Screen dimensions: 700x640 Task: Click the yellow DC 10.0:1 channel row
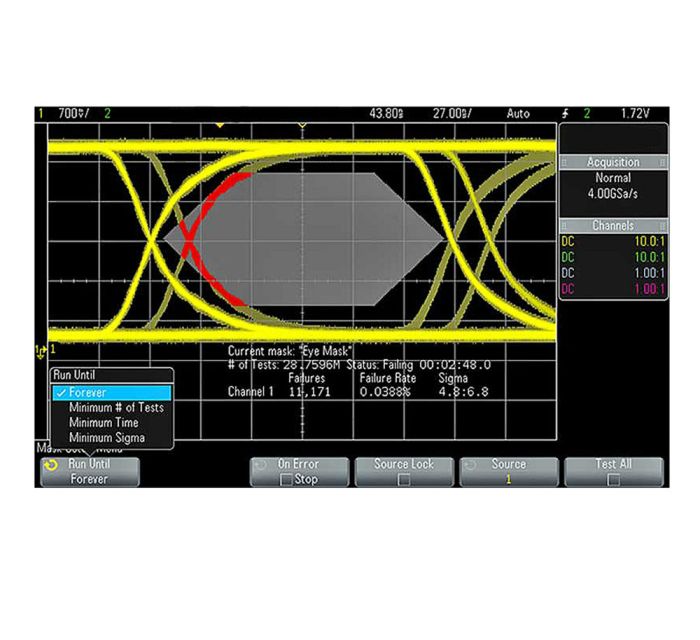[613, 241]
